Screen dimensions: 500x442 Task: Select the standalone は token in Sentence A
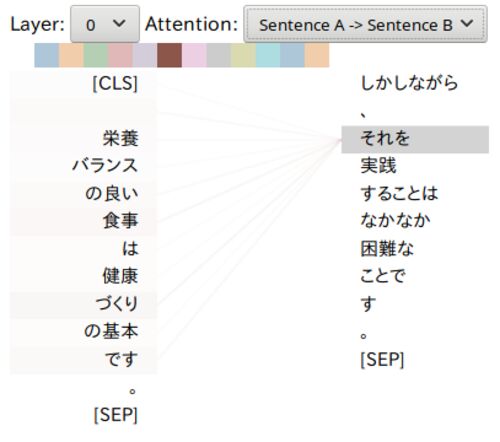coord(130,249)
